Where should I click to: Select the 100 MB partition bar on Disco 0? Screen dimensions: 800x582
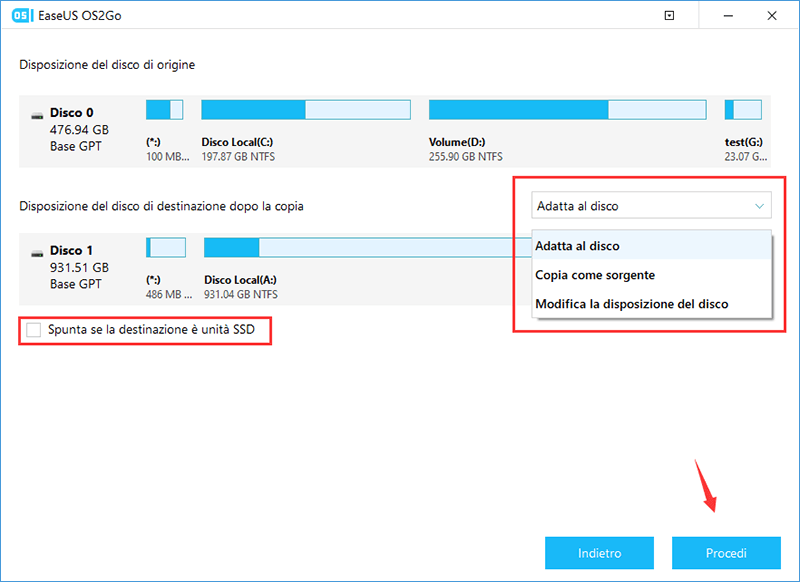164,110
